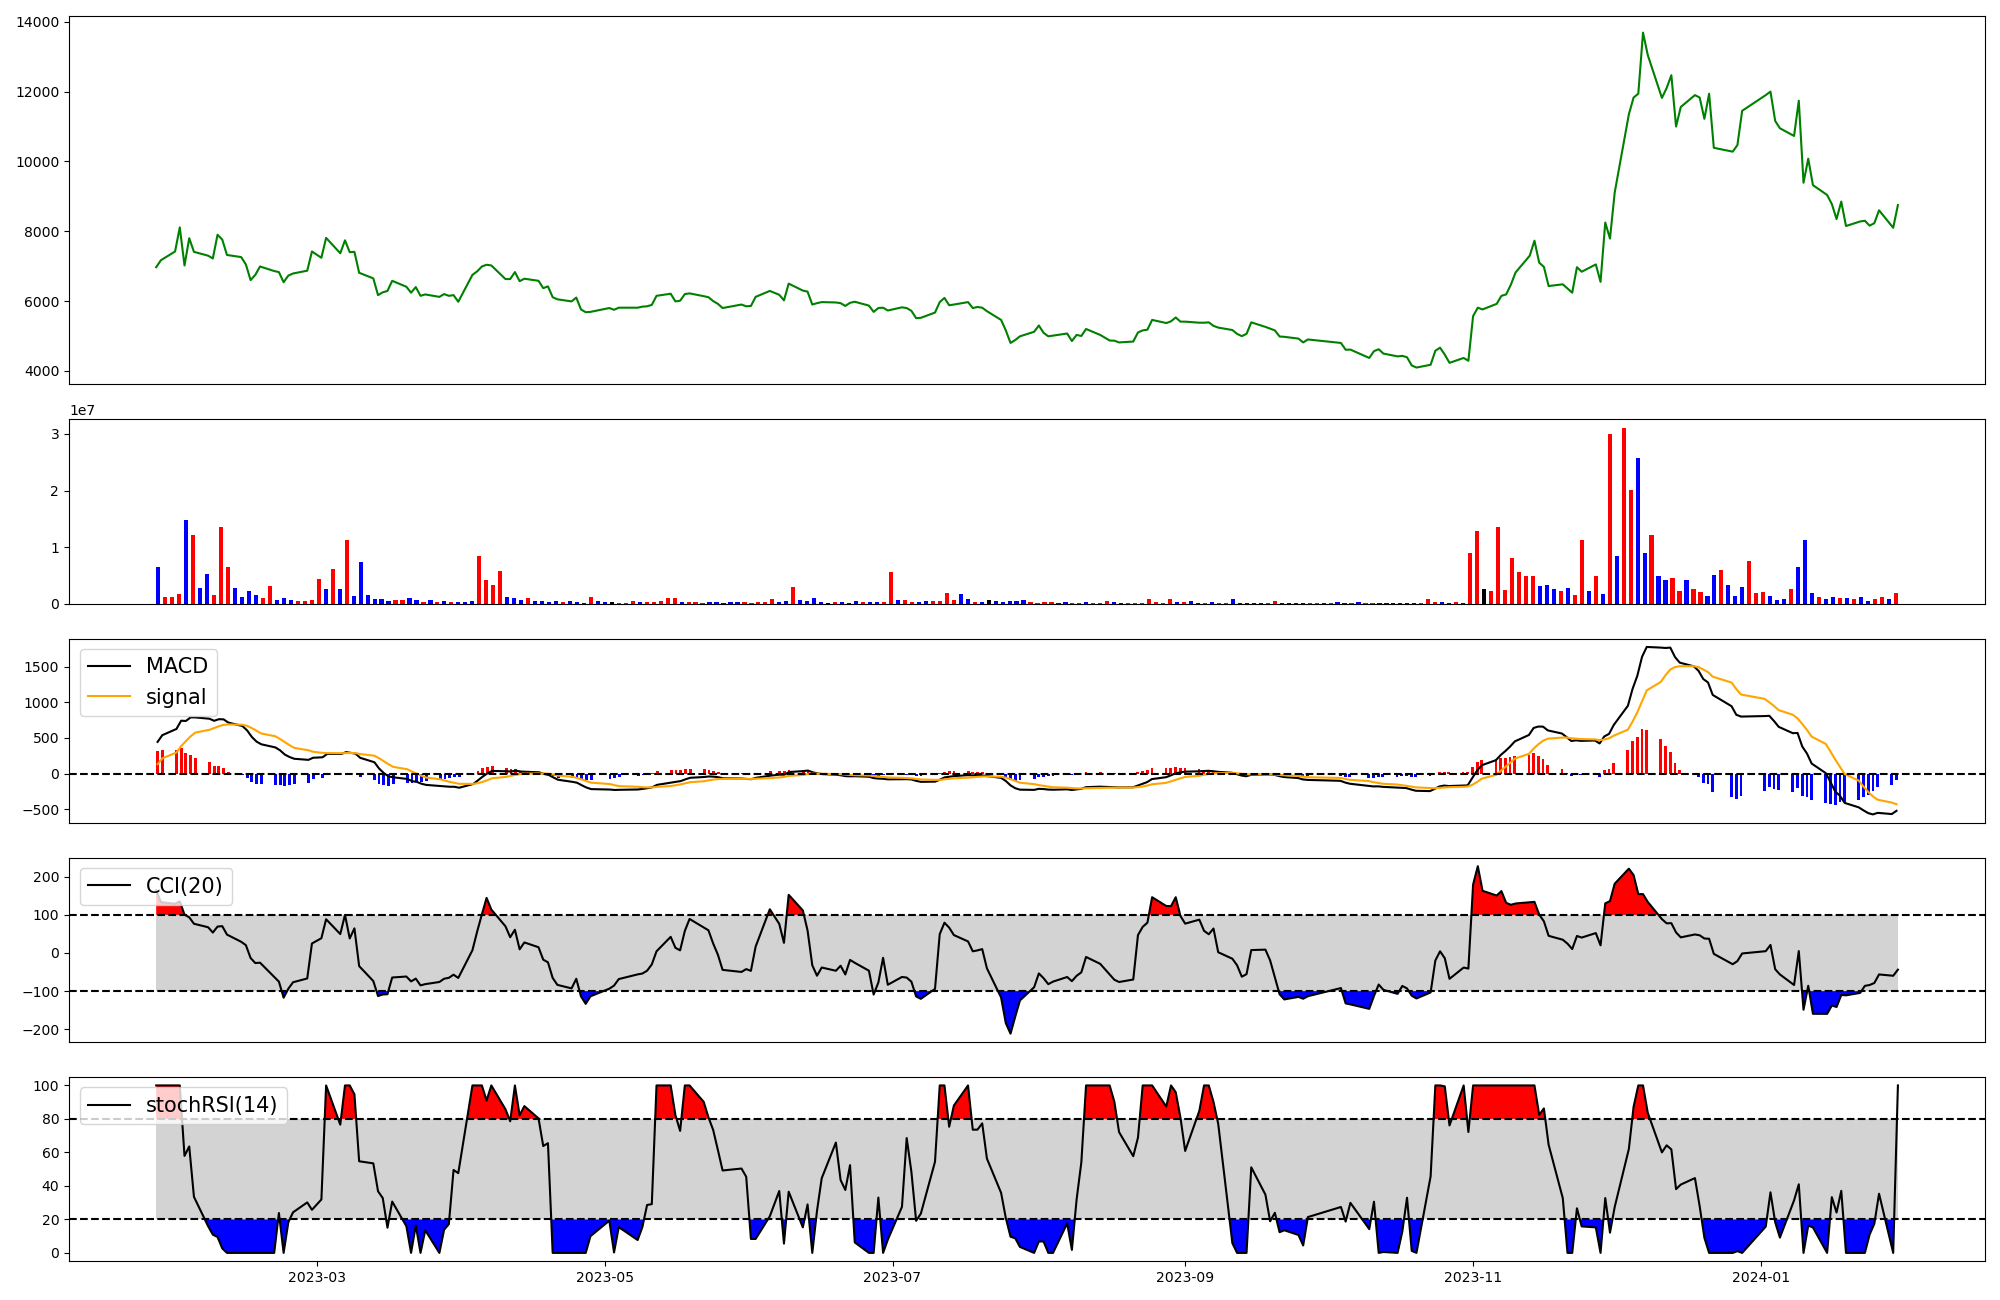2000x1300 pixels.
Task: Click the 1e7 volume scale label
Action: [x=82, y=410]
